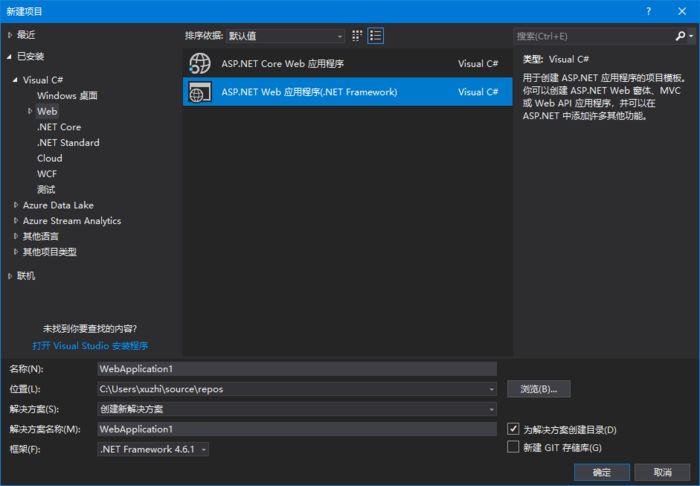Click the 解决方案名称 input field
700x486 pixels.
[x=297, y=429]
